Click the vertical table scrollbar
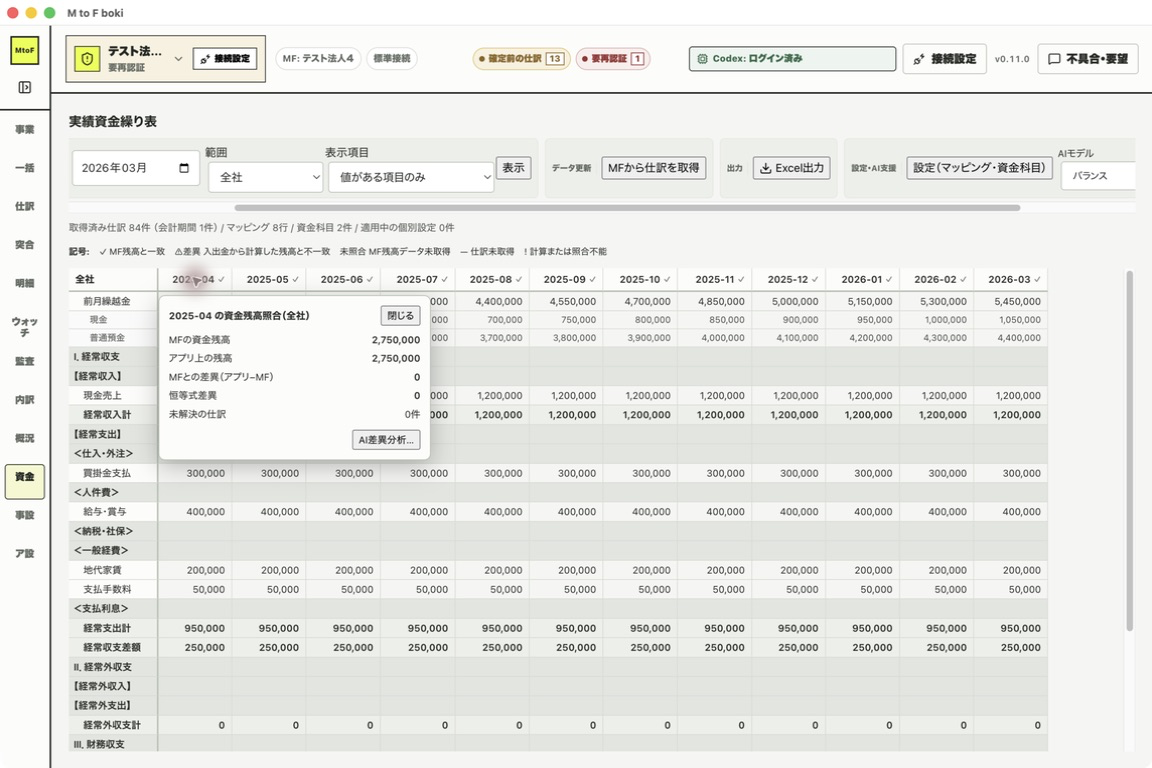The image size is (1152, 768). [x=1129, y=451]
